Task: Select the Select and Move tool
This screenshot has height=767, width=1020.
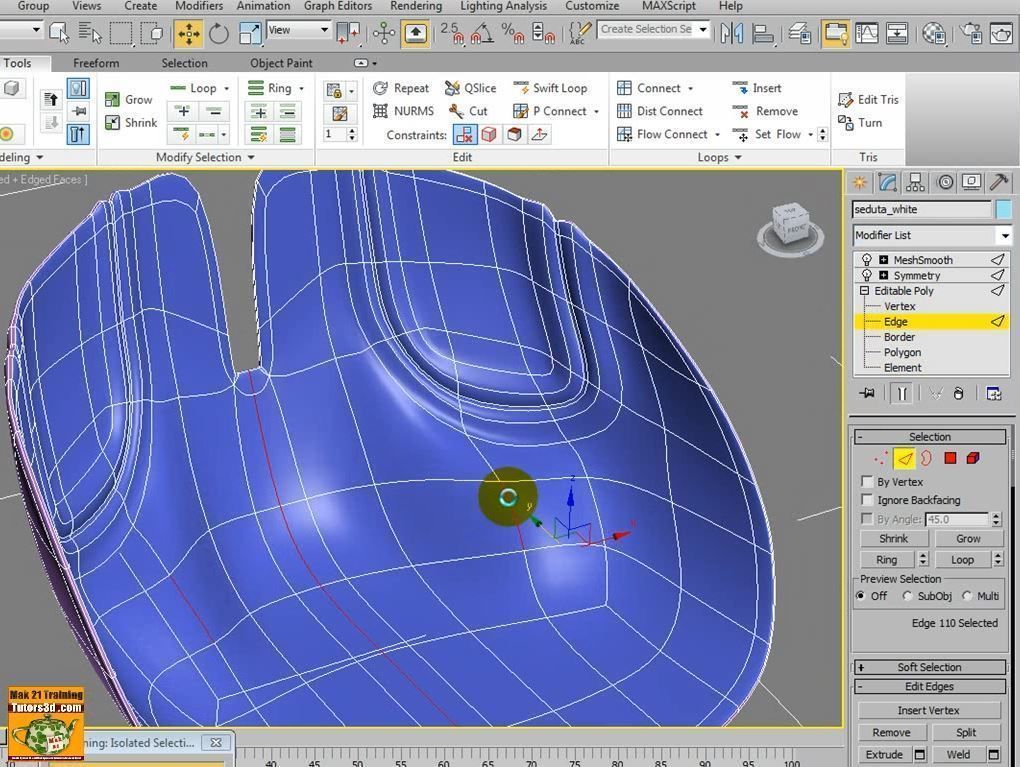Action: point(188,33)
